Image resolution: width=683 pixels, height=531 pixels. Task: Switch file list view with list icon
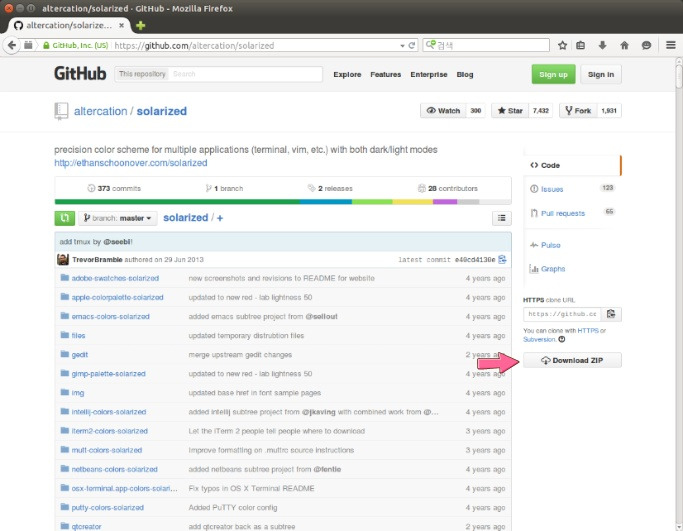[502, 218]
